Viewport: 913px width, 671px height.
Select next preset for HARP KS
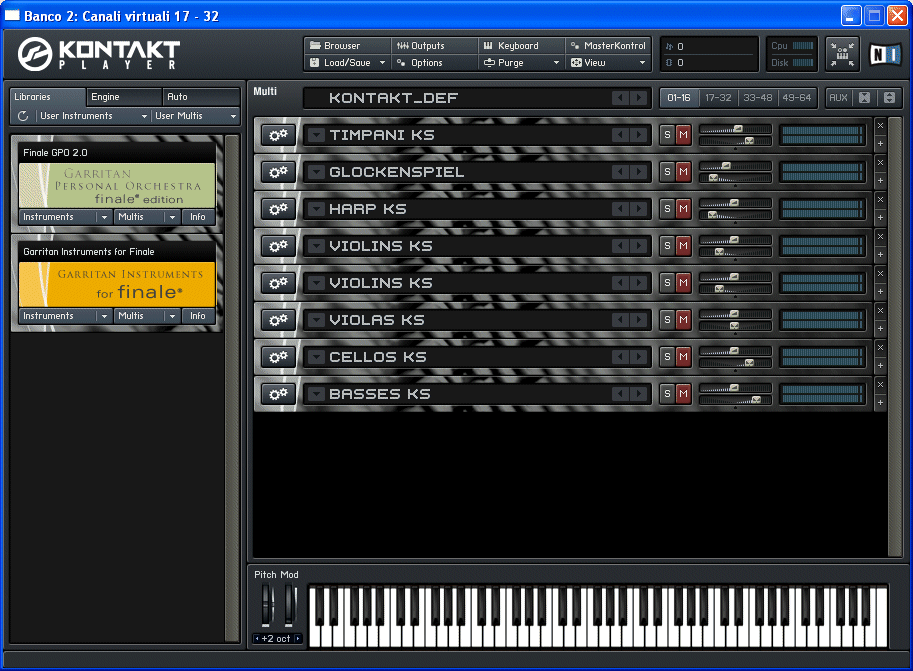[639, 209]
